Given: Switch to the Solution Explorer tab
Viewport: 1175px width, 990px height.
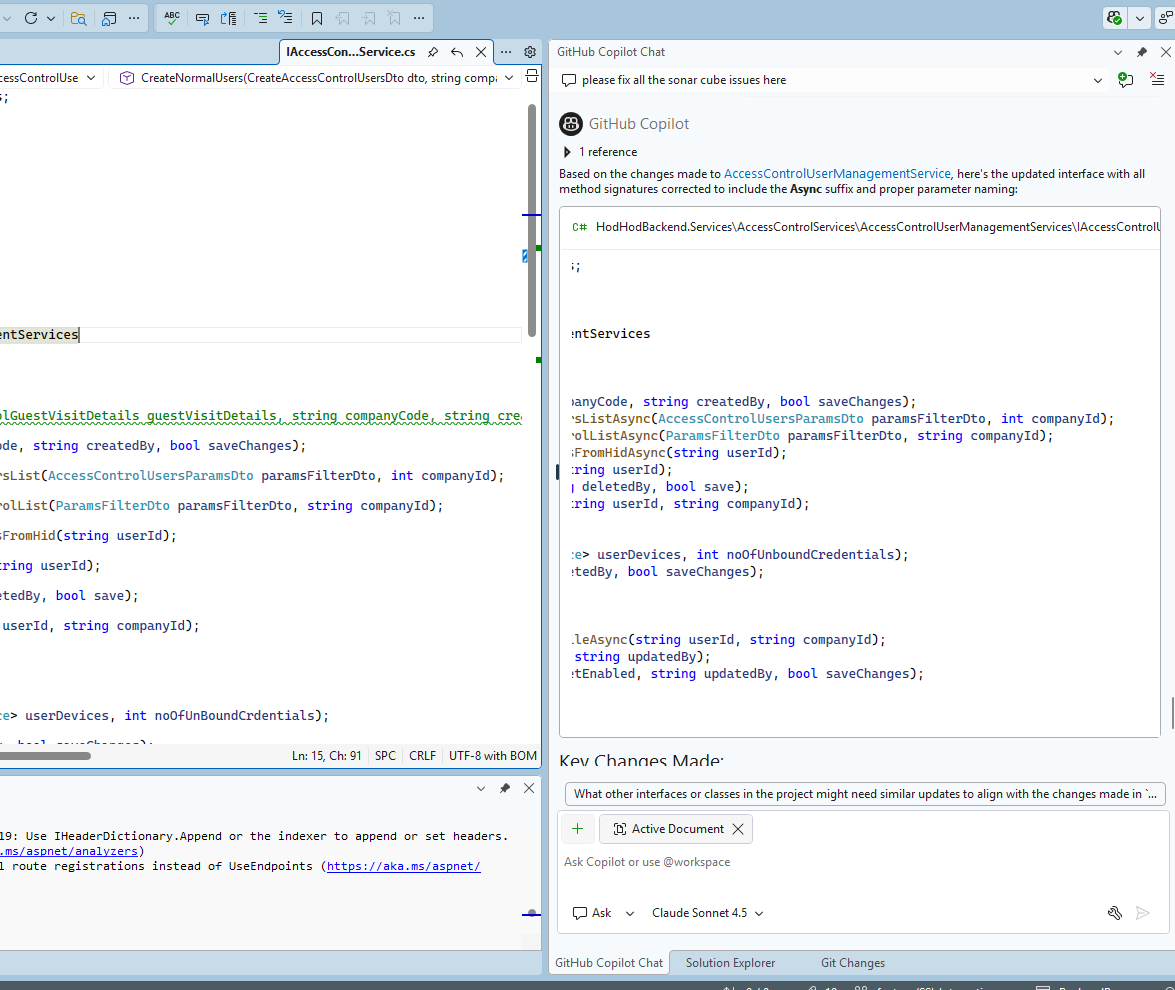Looking at the screenshot, I should (730, 963).
